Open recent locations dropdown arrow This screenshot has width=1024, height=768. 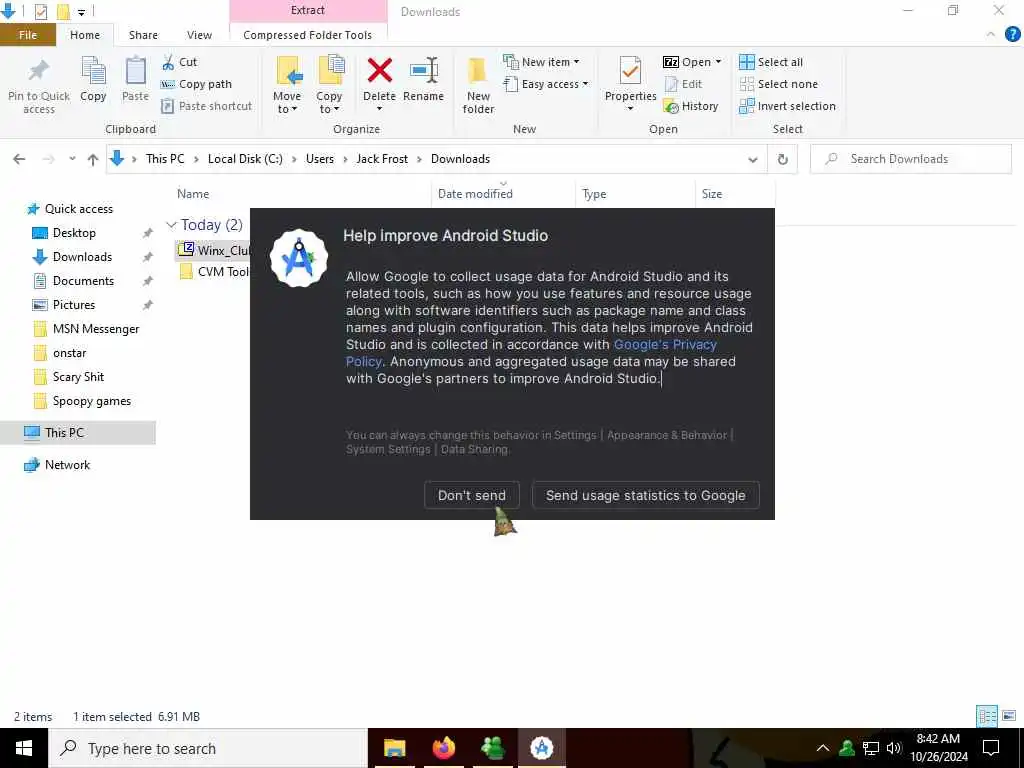click(72, 159)
